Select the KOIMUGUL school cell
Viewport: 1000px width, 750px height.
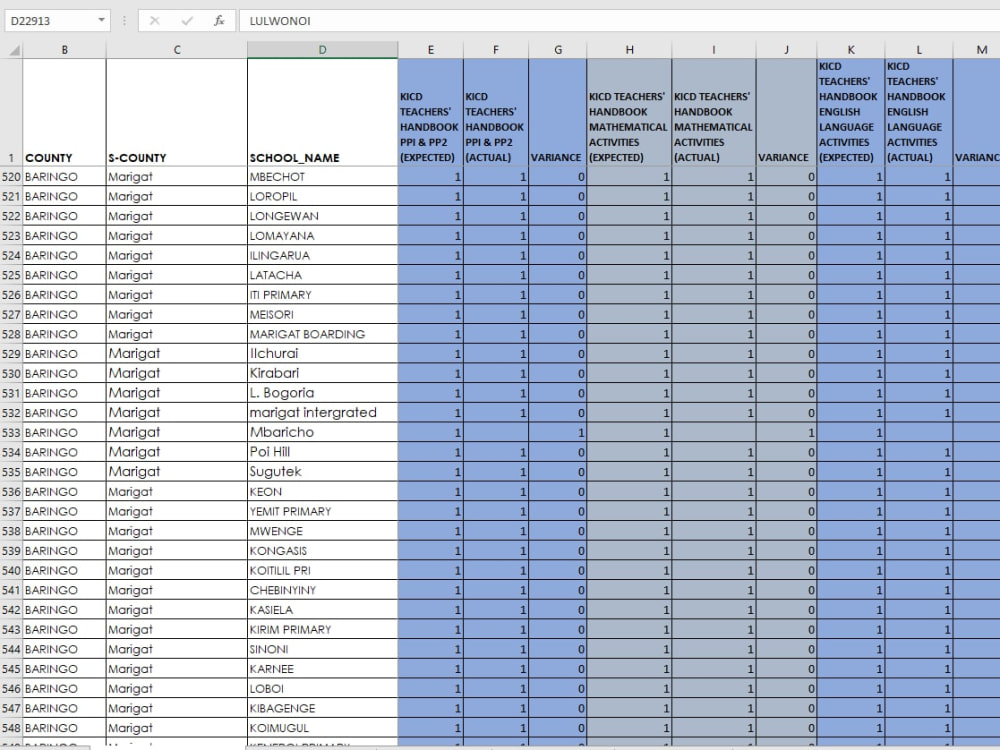[323, 728]
